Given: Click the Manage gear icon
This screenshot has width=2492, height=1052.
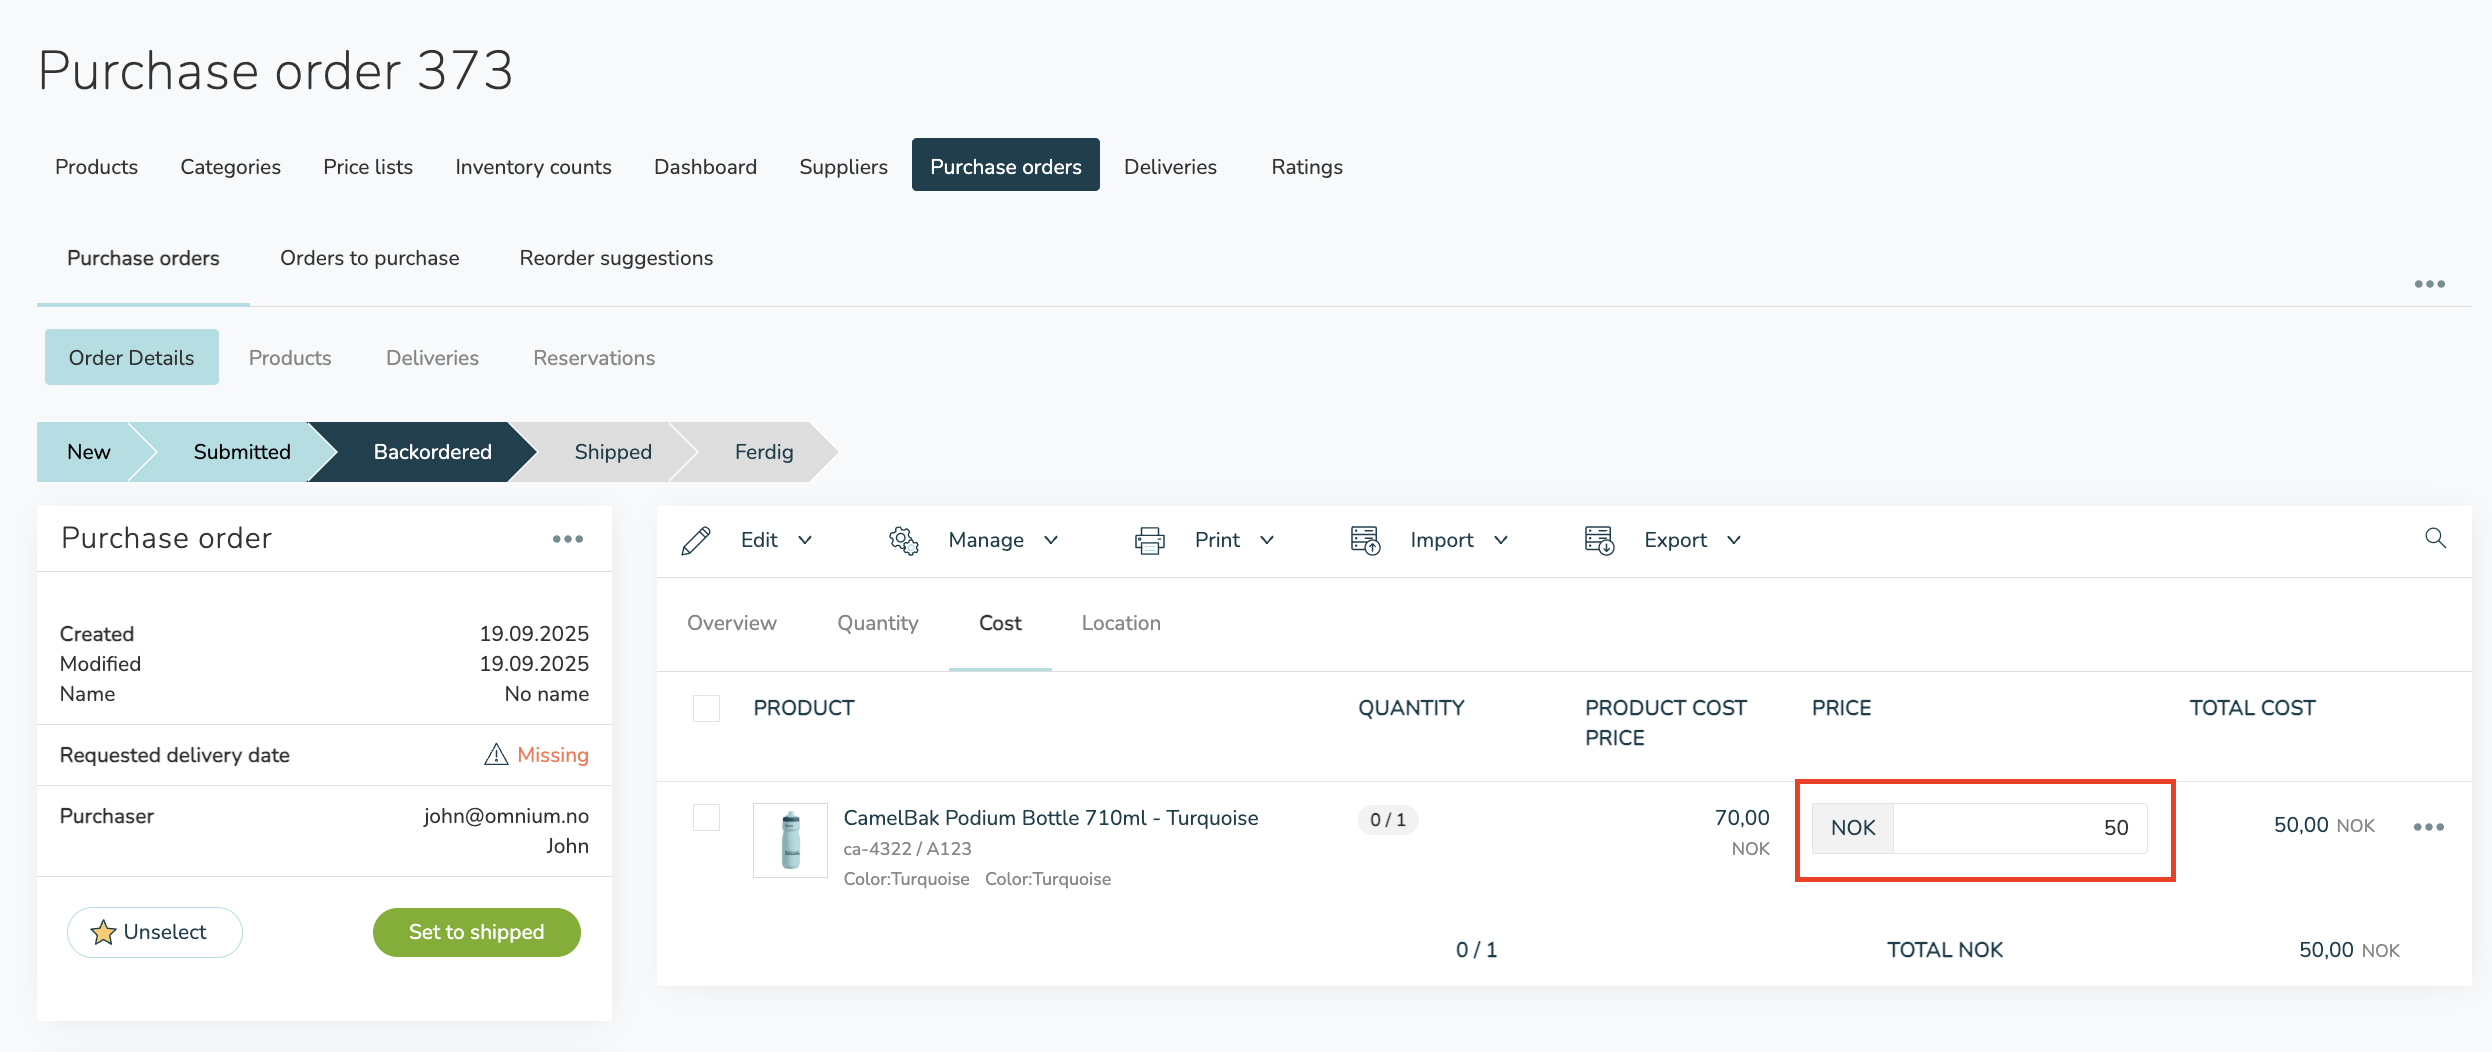Looking at the screenshot, I should [903, 540].
